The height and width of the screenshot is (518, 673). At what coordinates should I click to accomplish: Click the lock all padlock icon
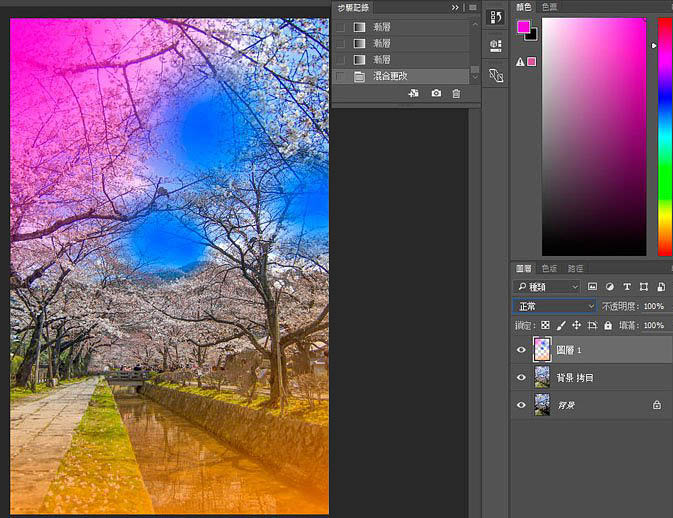click(609, 325)
